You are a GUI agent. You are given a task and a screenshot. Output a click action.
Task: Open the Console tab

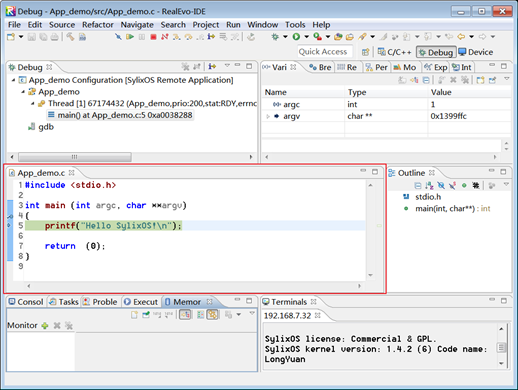[x=26, y=302]
